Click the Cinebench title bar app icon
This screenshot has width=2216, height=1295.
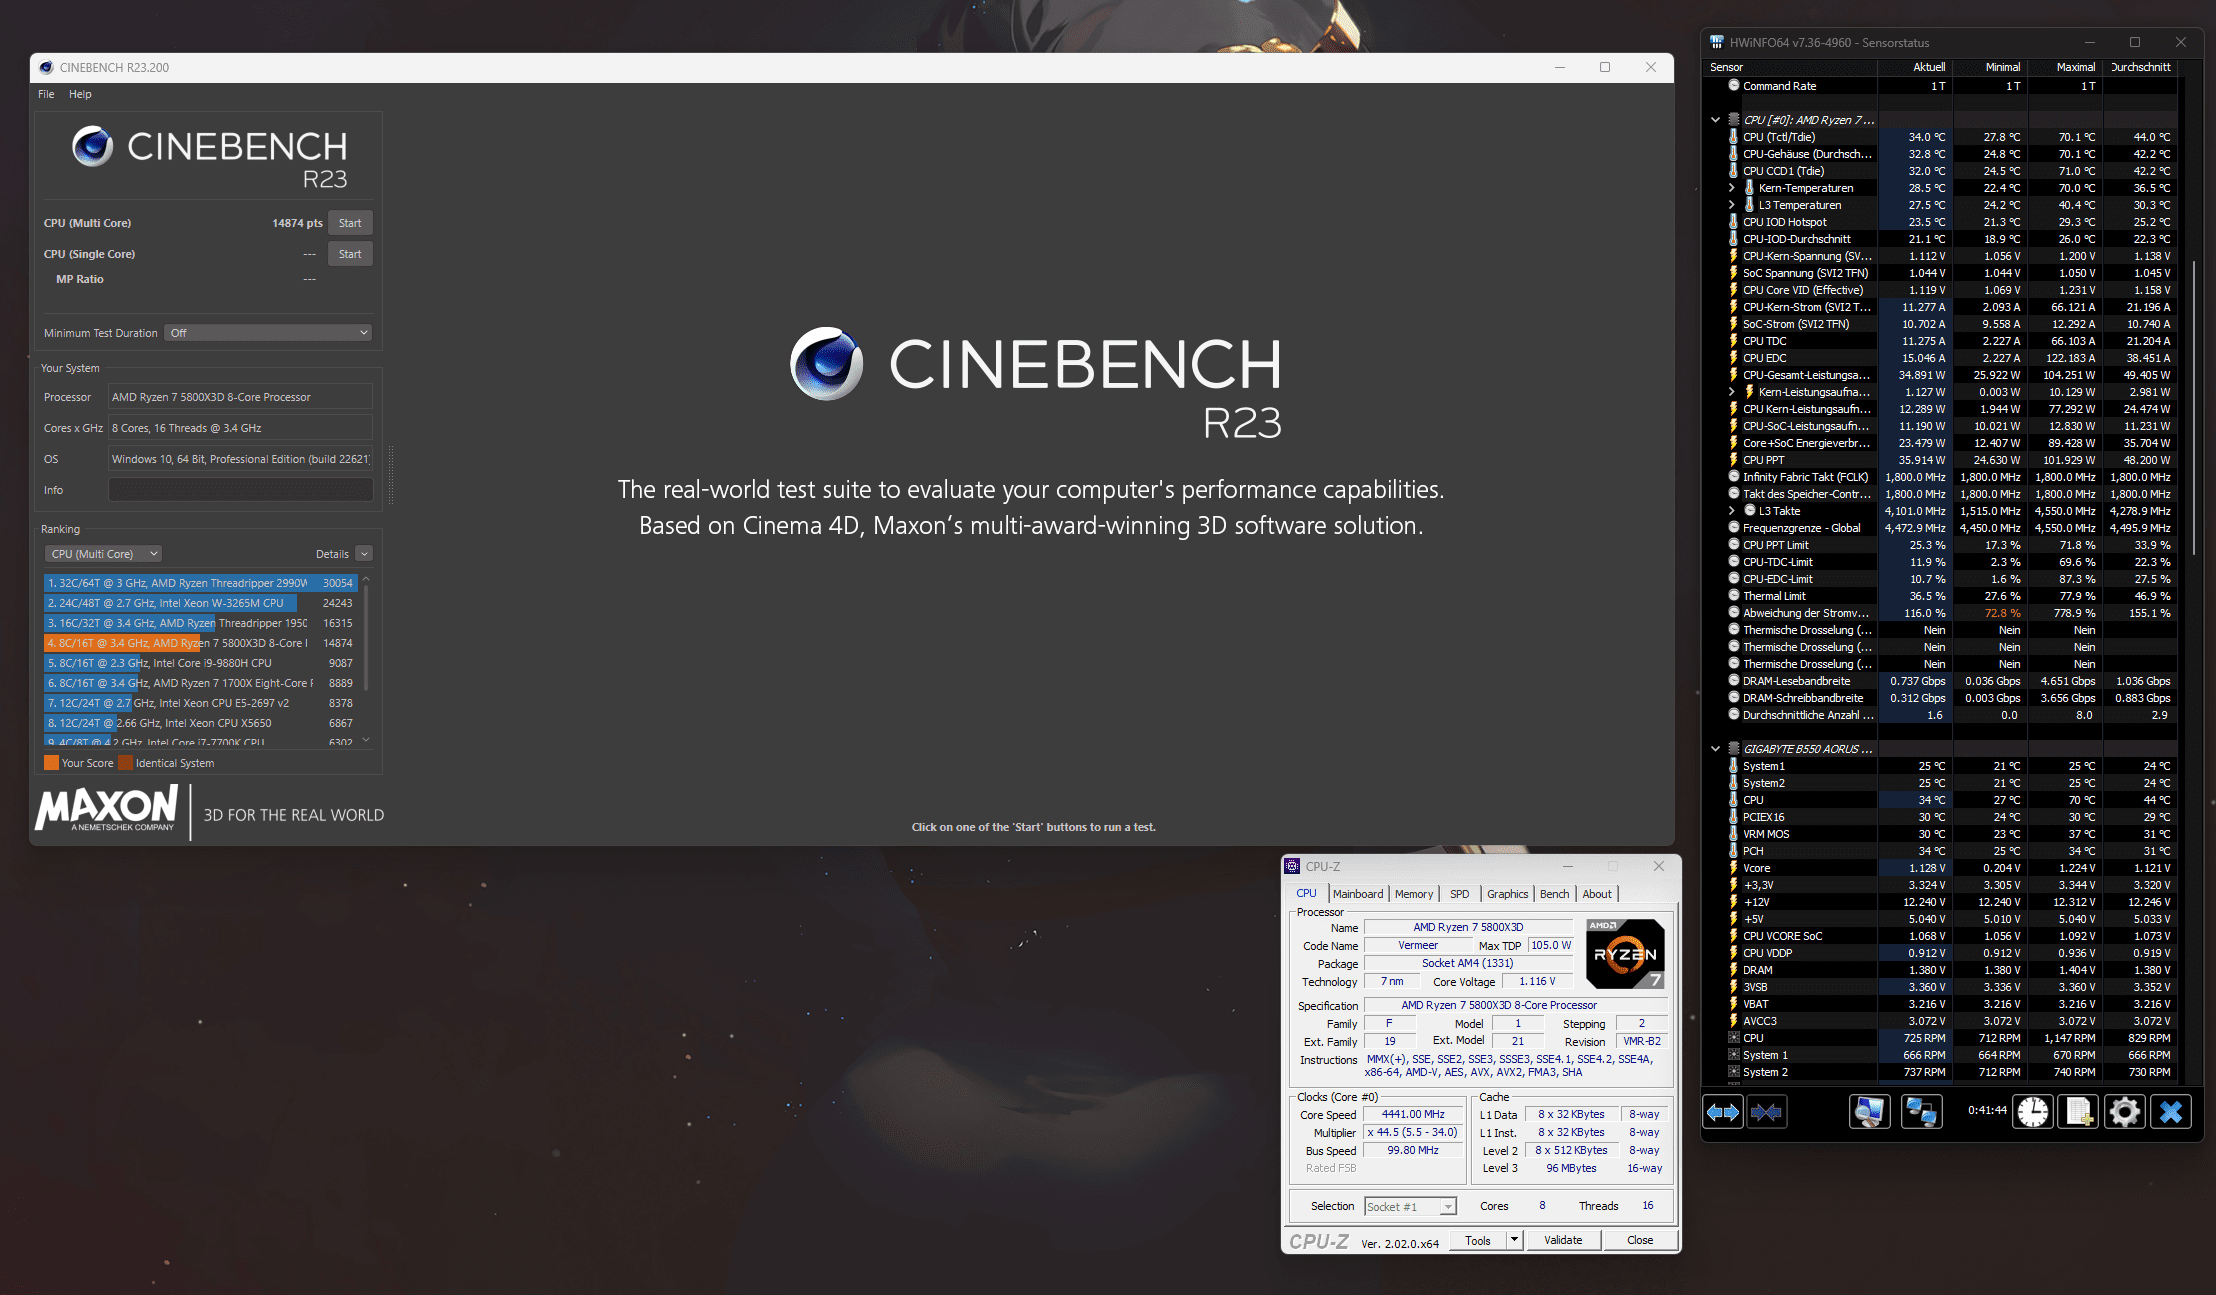pos(46,67)
